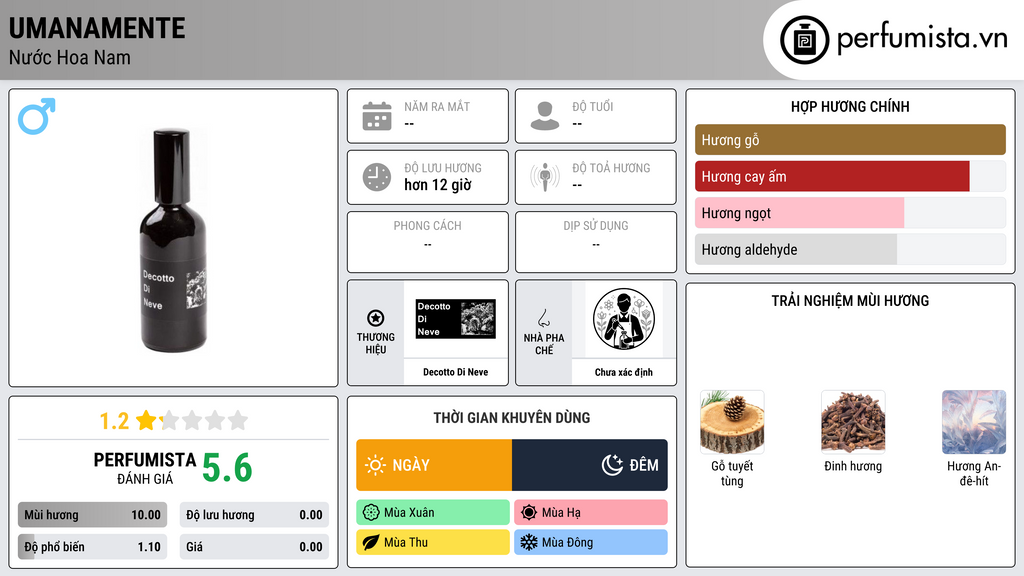Image resolution: width=1024 pixels, height=576 pixels.
Task: Click the Độ phổ biến 1.10 score bar
Action: (92, 547)
